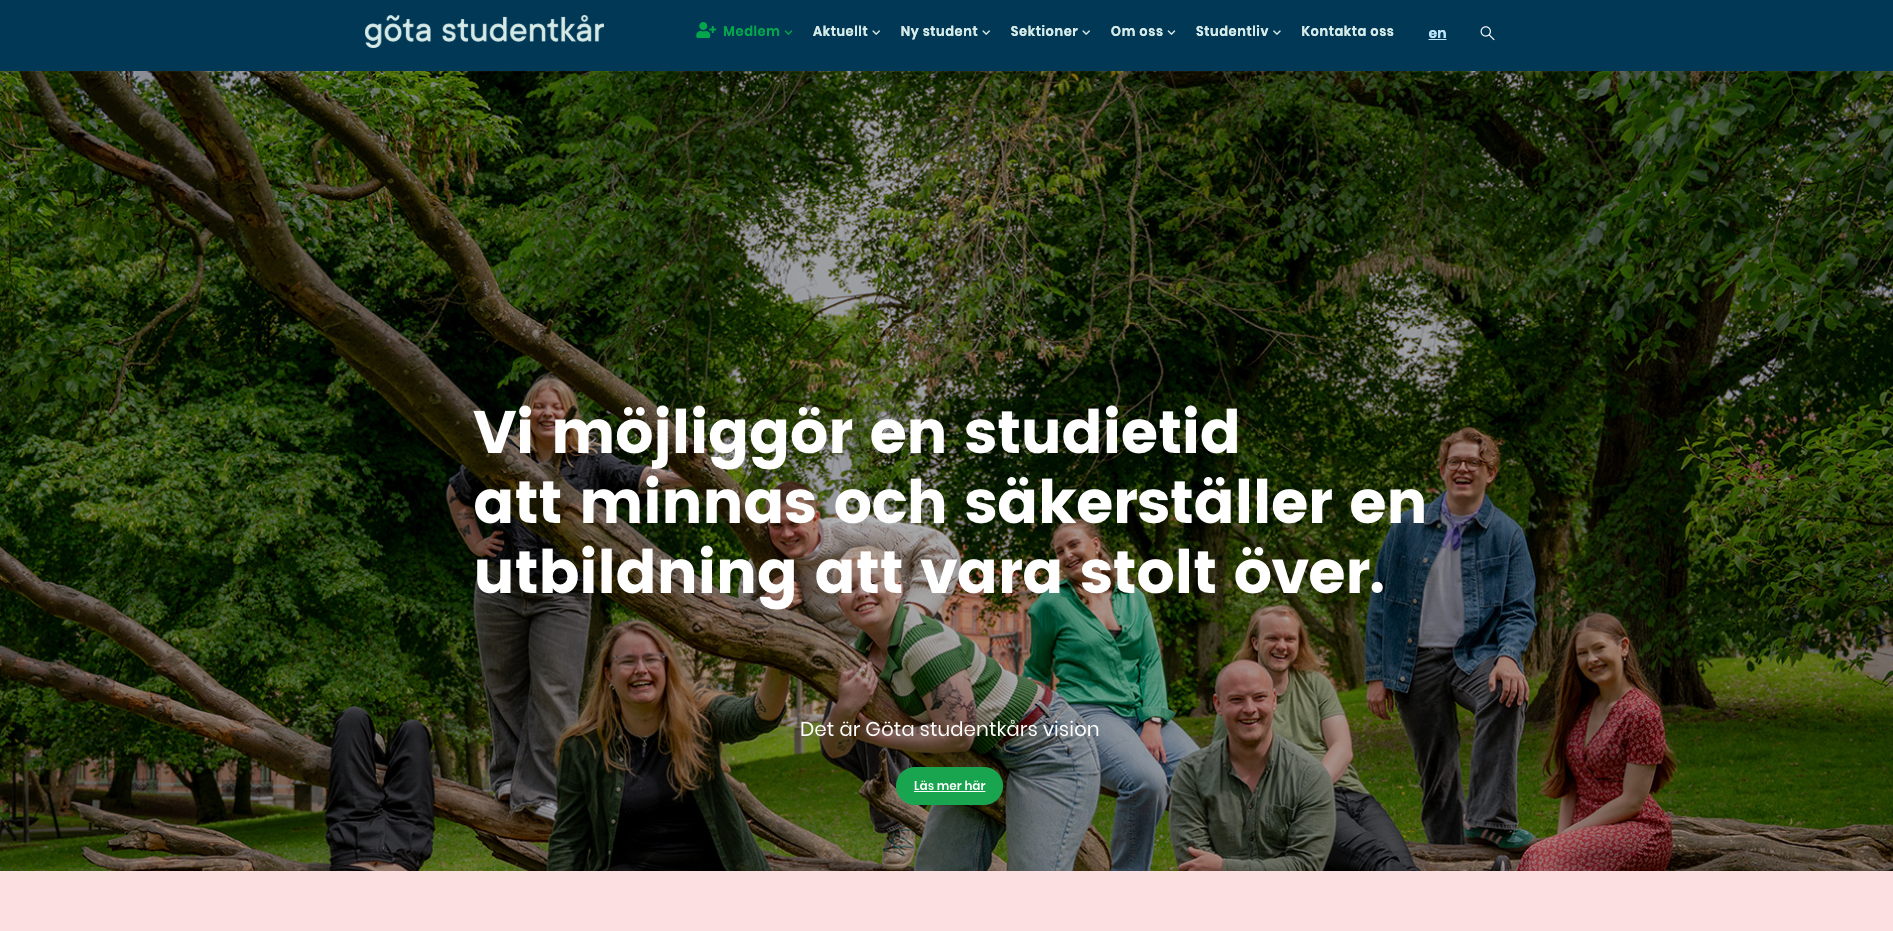Expand the chevron beside Sektioner
Viewport: 1893px width, 931px height.
pos(1086,32)
